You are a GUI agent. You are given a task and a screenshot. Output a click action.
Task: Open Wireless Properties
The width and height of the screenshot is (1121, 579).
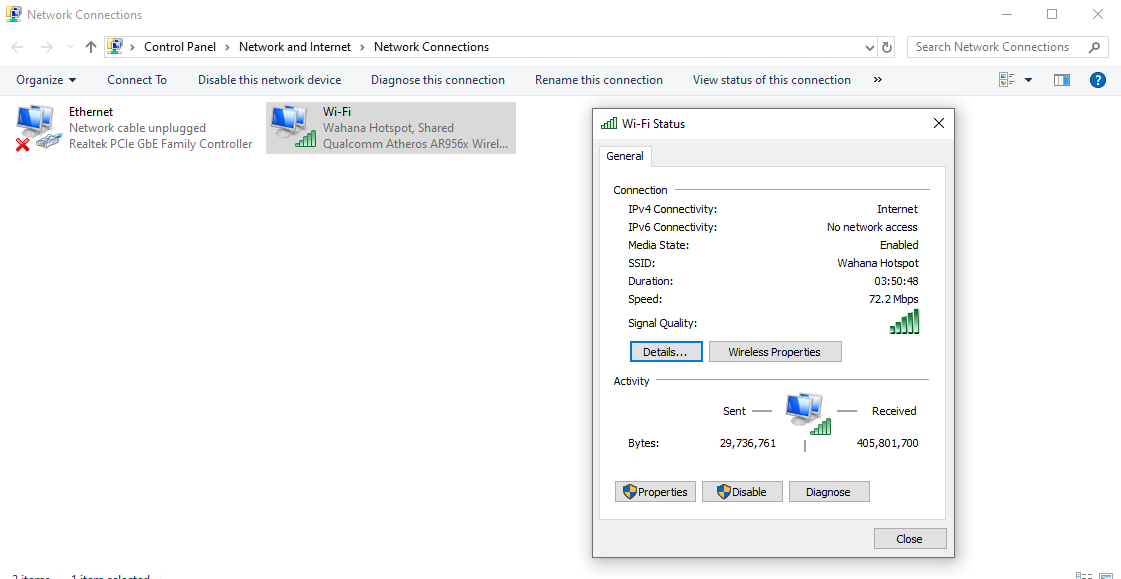774,352
